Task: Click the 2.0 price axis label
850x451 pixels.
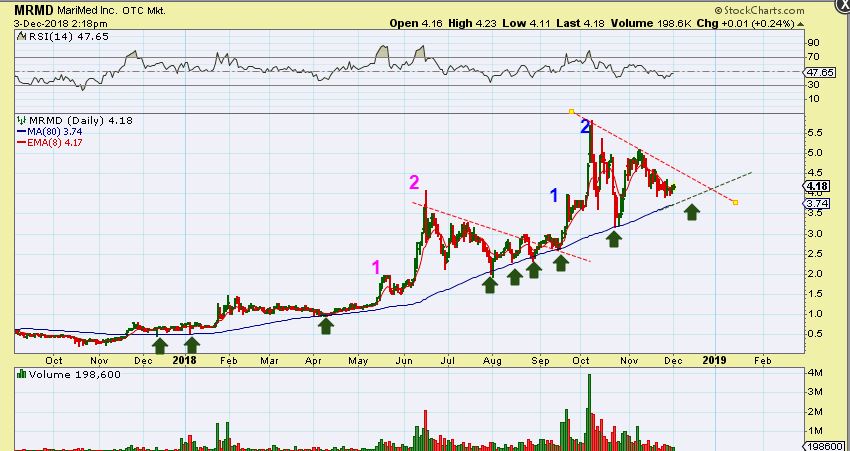Action: click(x=815, y=274)
